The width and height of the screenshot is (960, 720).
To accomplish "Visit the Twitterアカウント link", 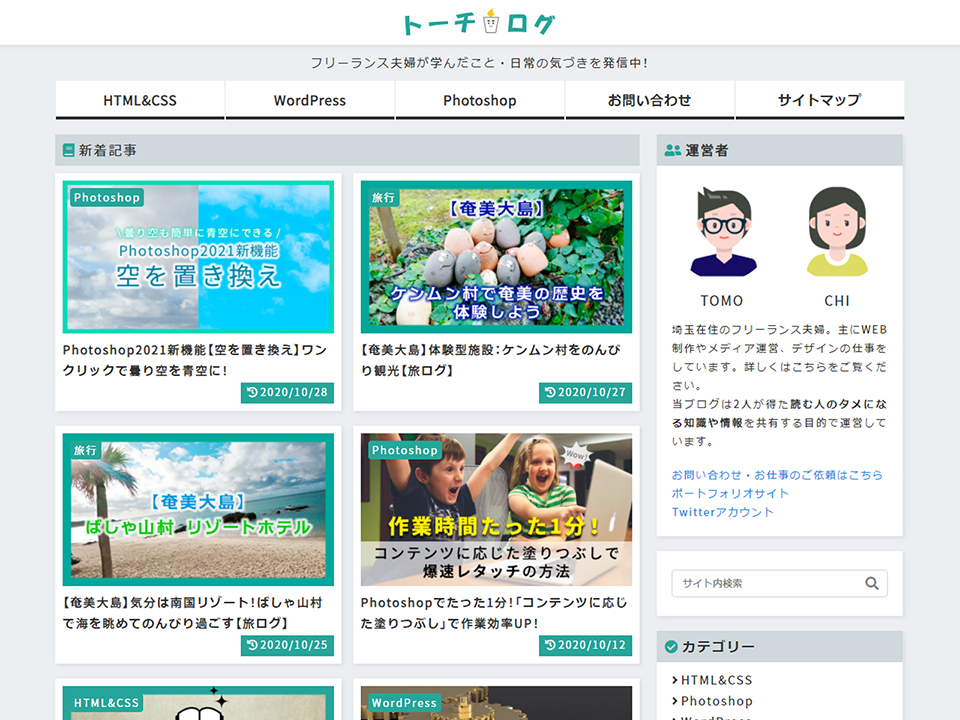I will coord(722,512).
